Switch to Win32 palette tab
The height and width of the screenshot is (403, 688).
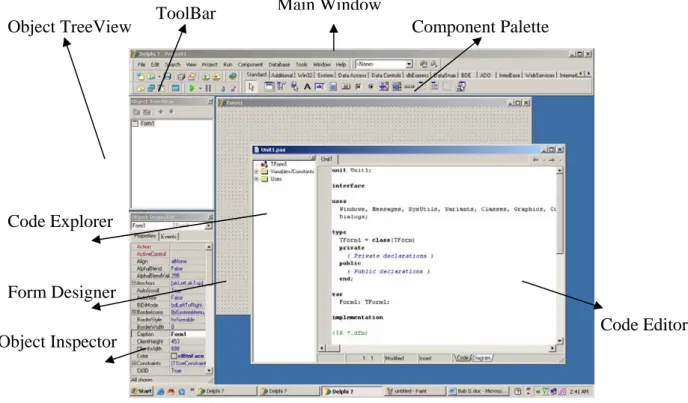click(305, 75)
